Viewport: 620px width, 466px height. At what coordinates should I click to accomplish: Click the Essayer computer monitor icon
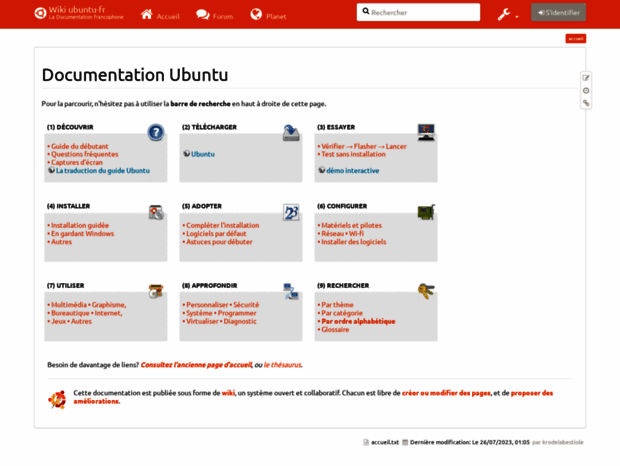426,132
